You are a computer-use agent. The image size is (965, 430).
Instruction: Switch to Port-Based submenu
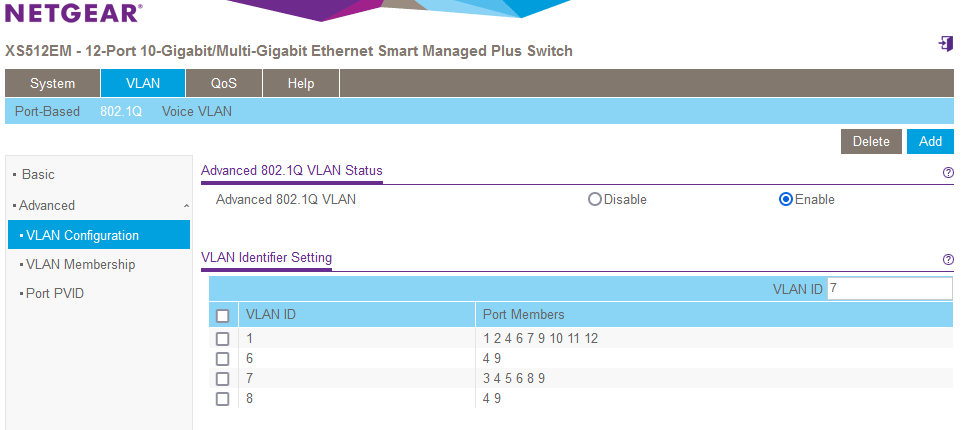coord(47,111)
